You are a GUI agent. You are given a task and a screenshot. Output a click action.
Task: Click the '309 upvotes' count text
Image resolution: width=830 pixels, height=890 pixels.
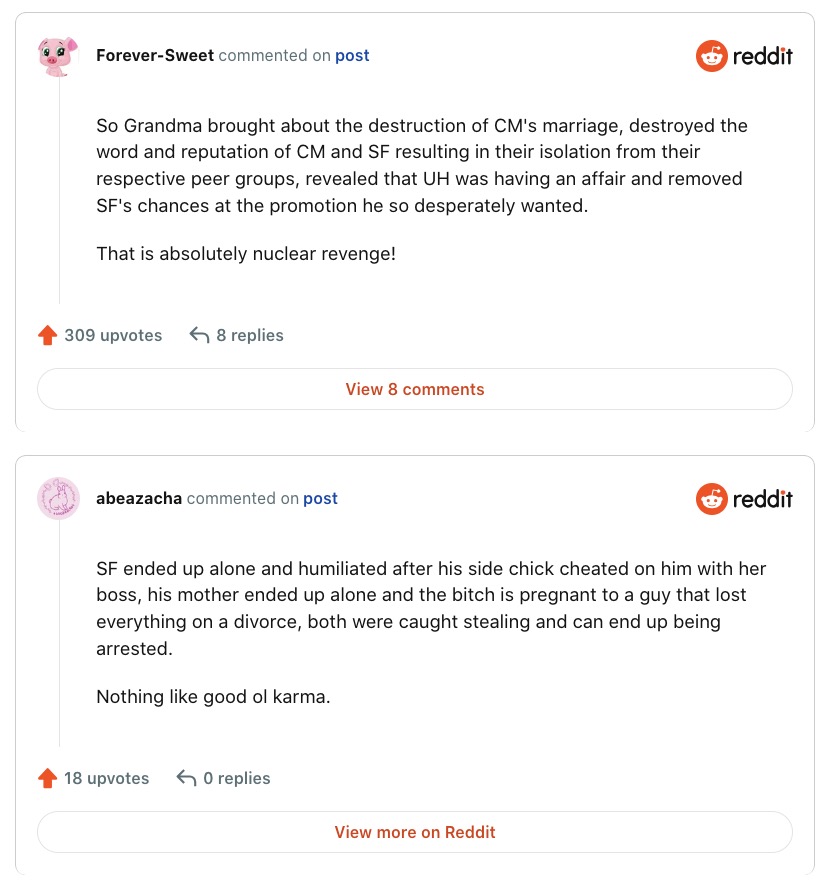coord(113,336)
